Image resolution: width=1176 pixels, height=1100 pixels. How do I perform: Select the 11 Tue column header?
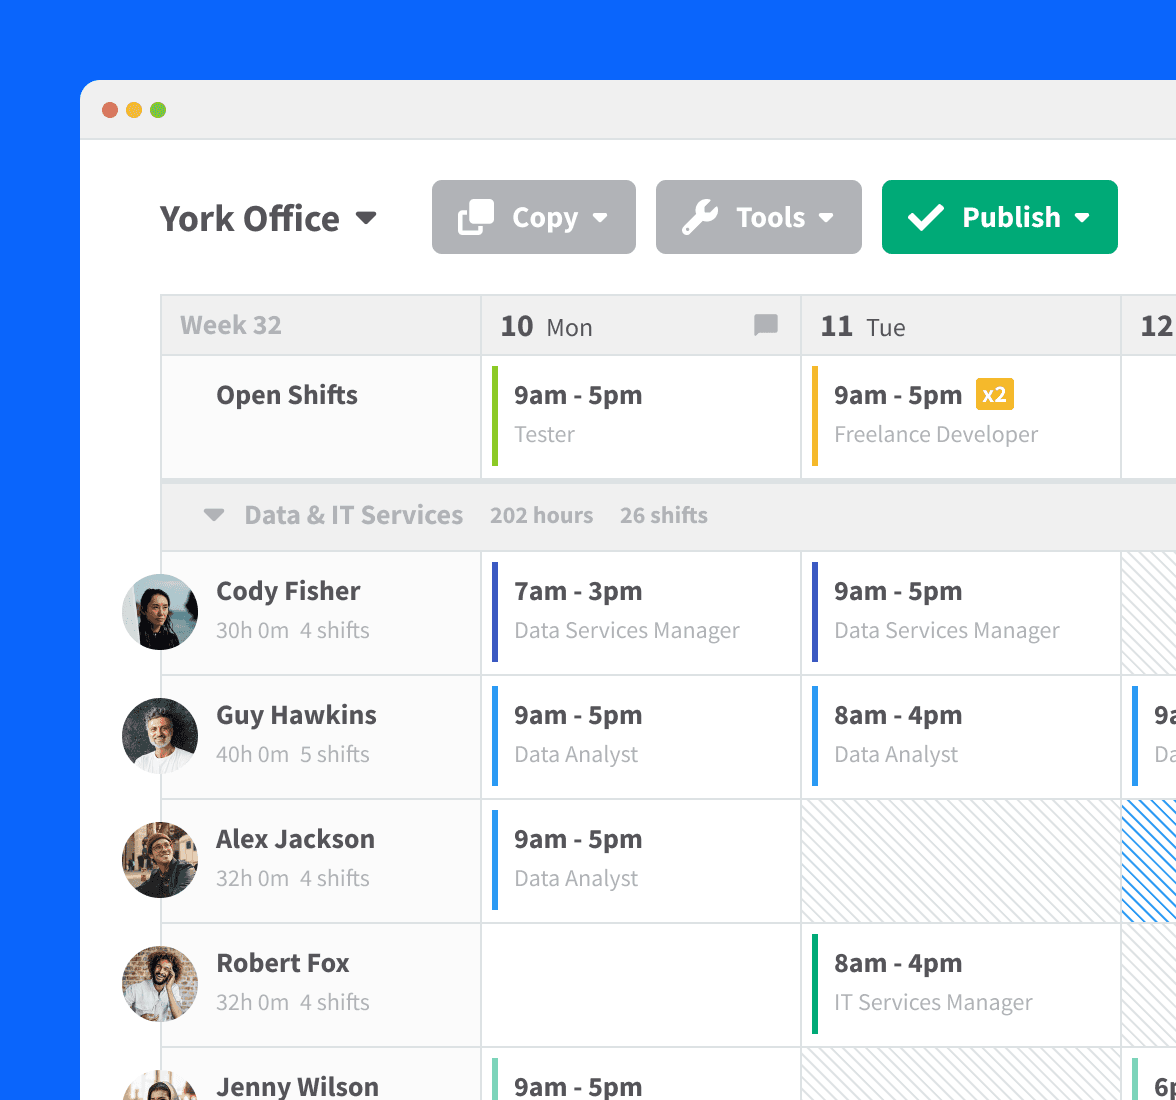(863, 326)
